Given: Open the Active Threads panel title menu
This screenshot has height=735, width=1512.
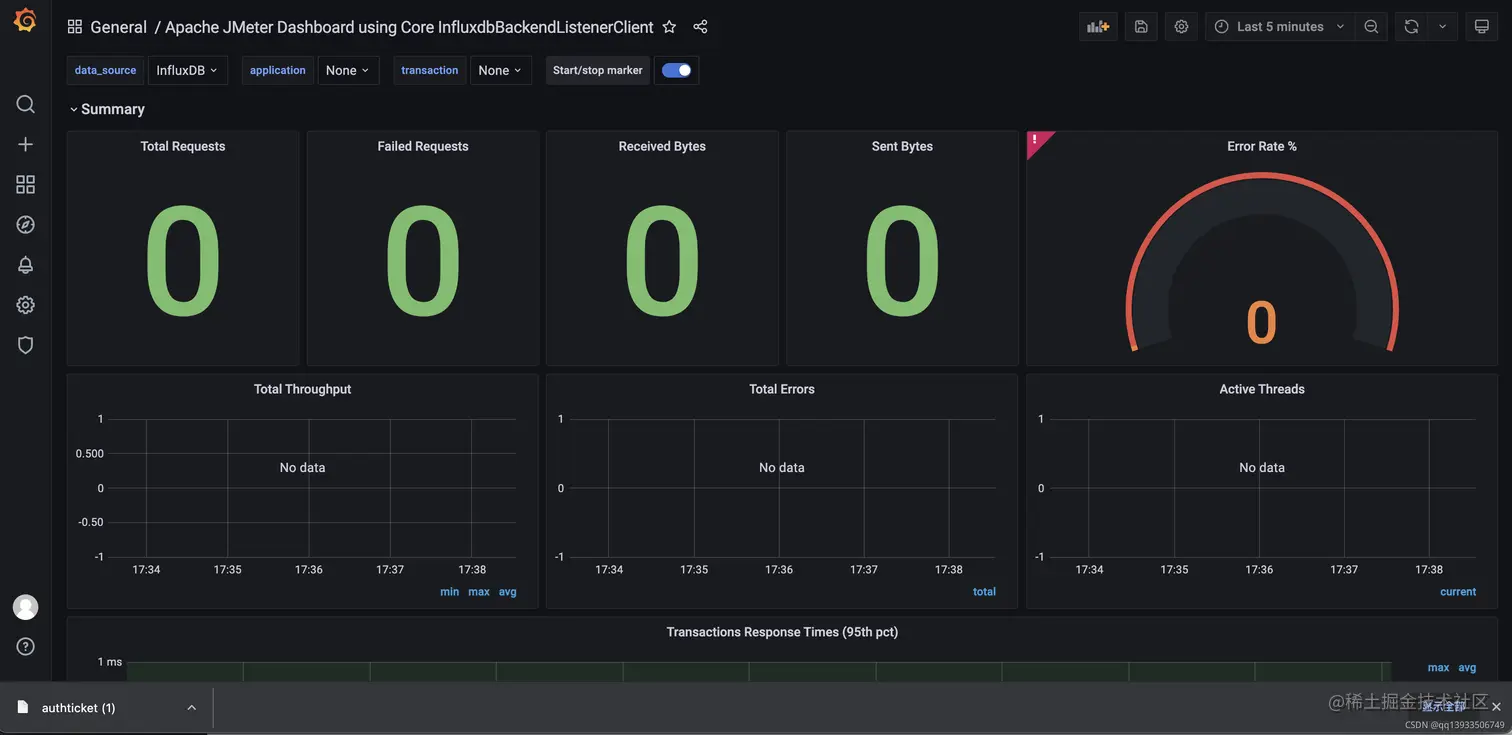Looking at the screenshot, I should click(1262, 389).
